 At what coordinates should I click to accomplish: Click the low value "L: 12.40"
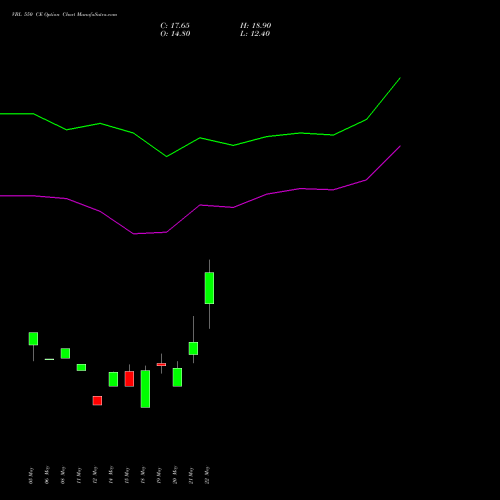click(x=255, y=34)
